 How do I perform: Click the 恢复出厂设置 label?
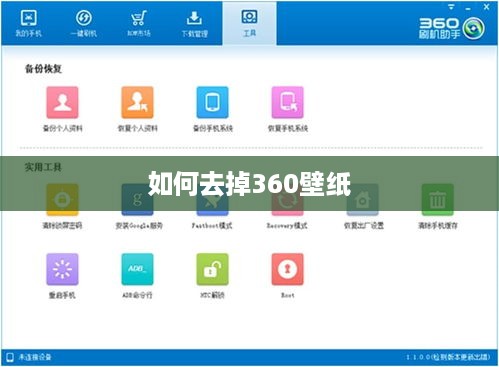click(x=364, y=226)
